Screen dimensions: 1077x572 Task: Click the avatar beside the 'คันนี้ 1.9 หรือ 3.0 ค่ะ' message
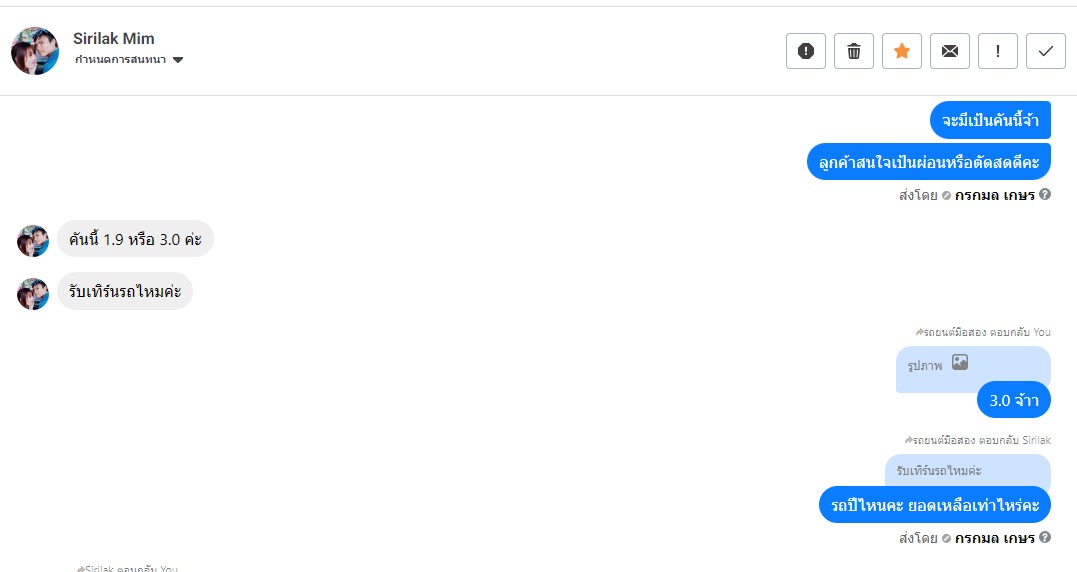click(33, 240)
